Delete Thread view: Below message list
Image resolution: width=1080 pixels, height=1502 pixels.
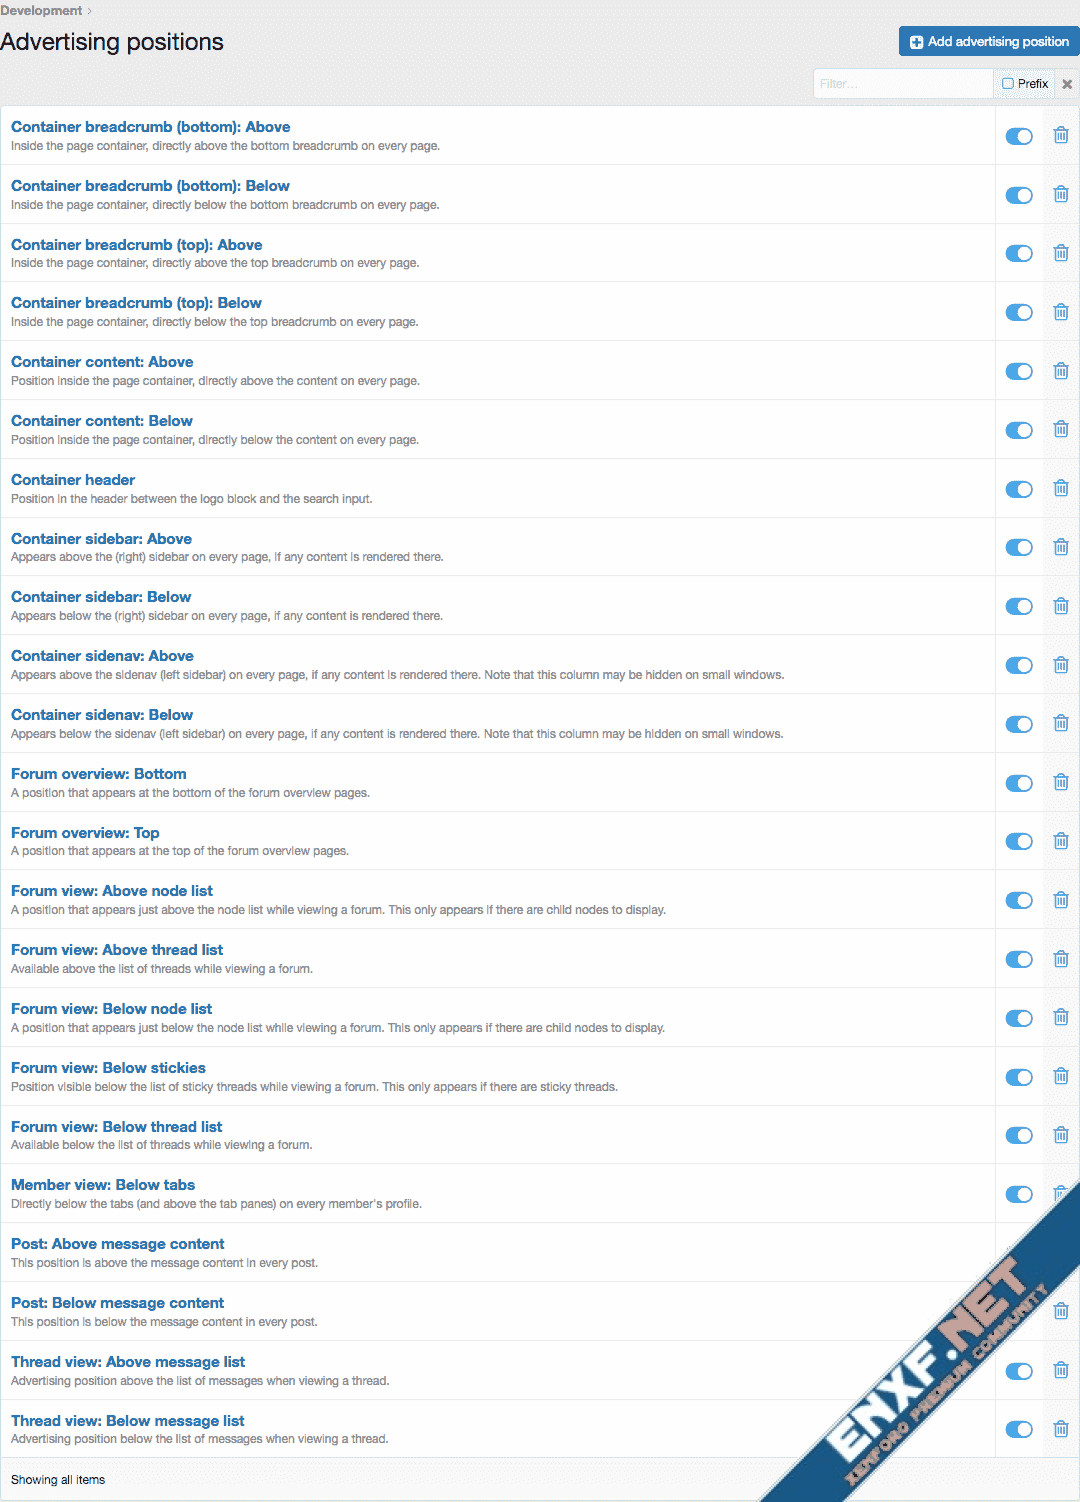tap(1061, 1429)
